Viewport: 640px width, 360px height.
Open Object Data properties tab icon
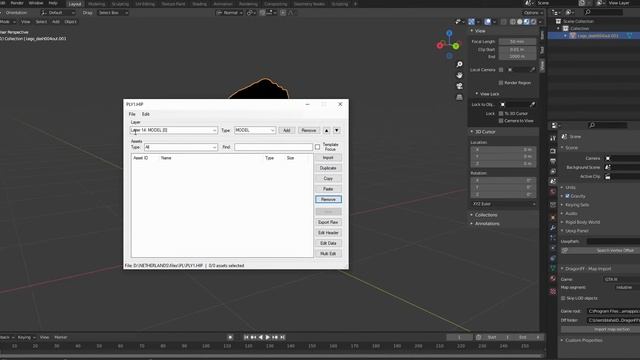coord(553,268)
